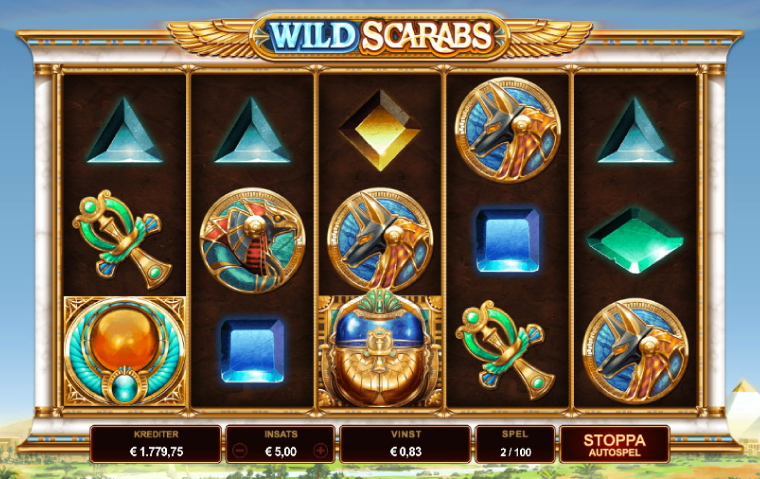Click the yellow diamond gem symbol
This screenshot has width=760, height=479.
[380, 130]
